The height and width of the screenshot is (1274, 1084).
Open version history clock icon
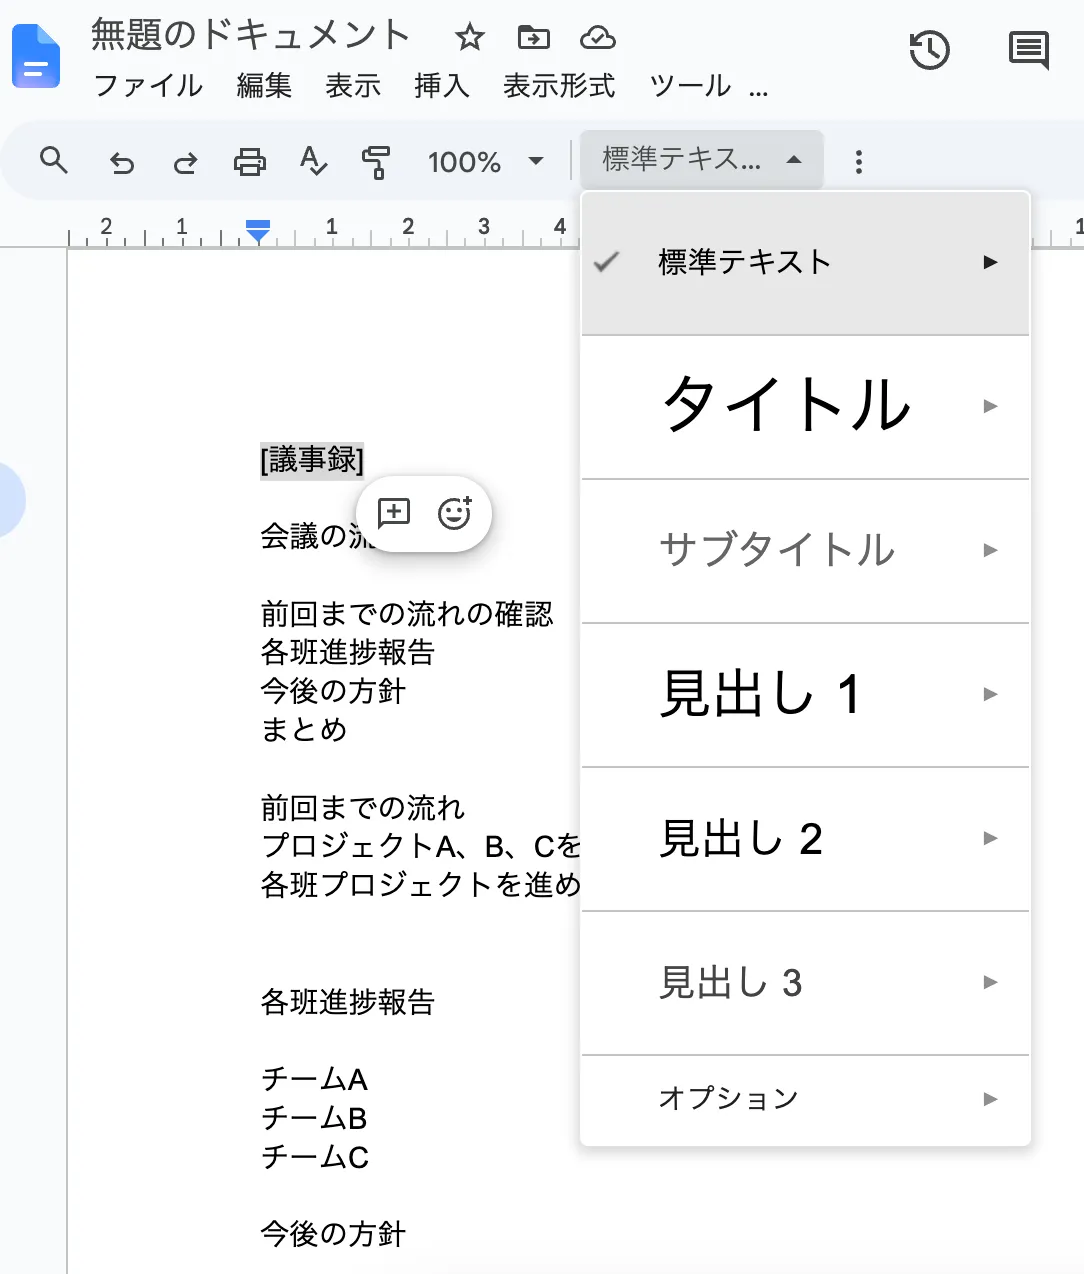(929, 50)
